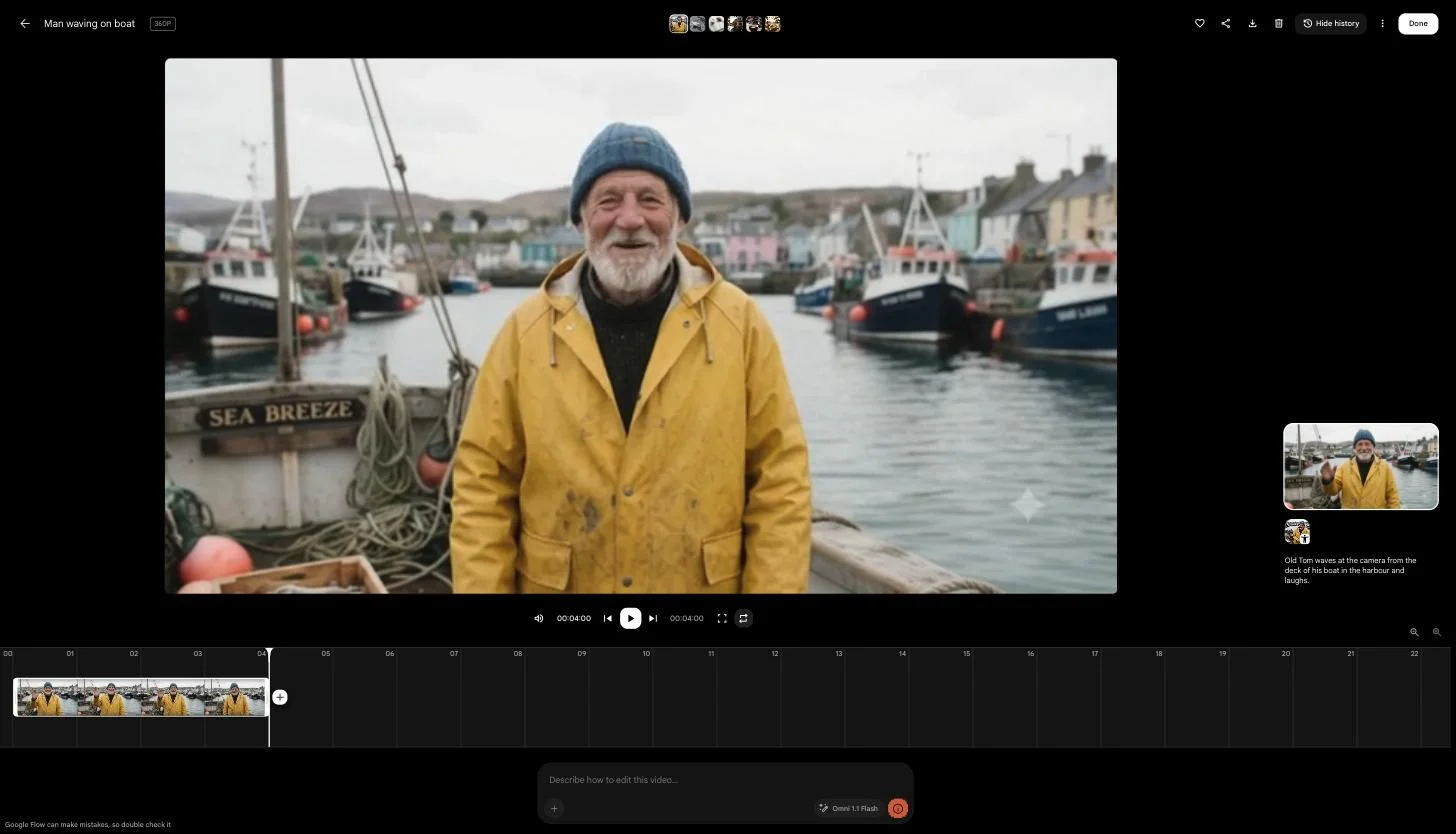Zoom in the timeline
This screenshot has height=834, width=1456.
point(1437,632)
